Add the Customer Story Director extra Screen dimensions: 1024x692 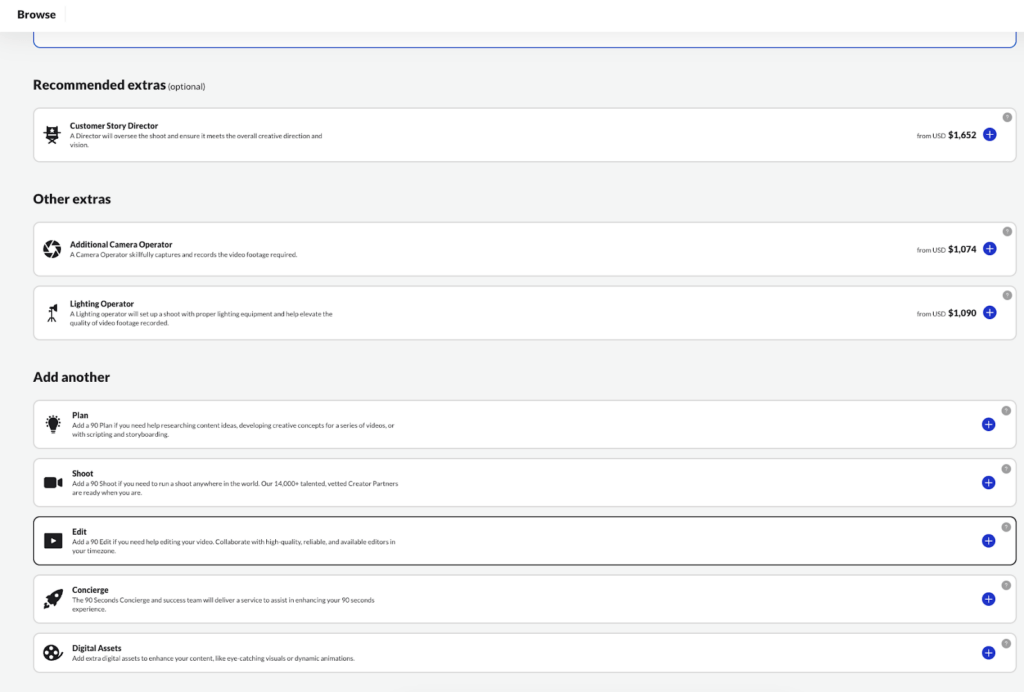989,135
